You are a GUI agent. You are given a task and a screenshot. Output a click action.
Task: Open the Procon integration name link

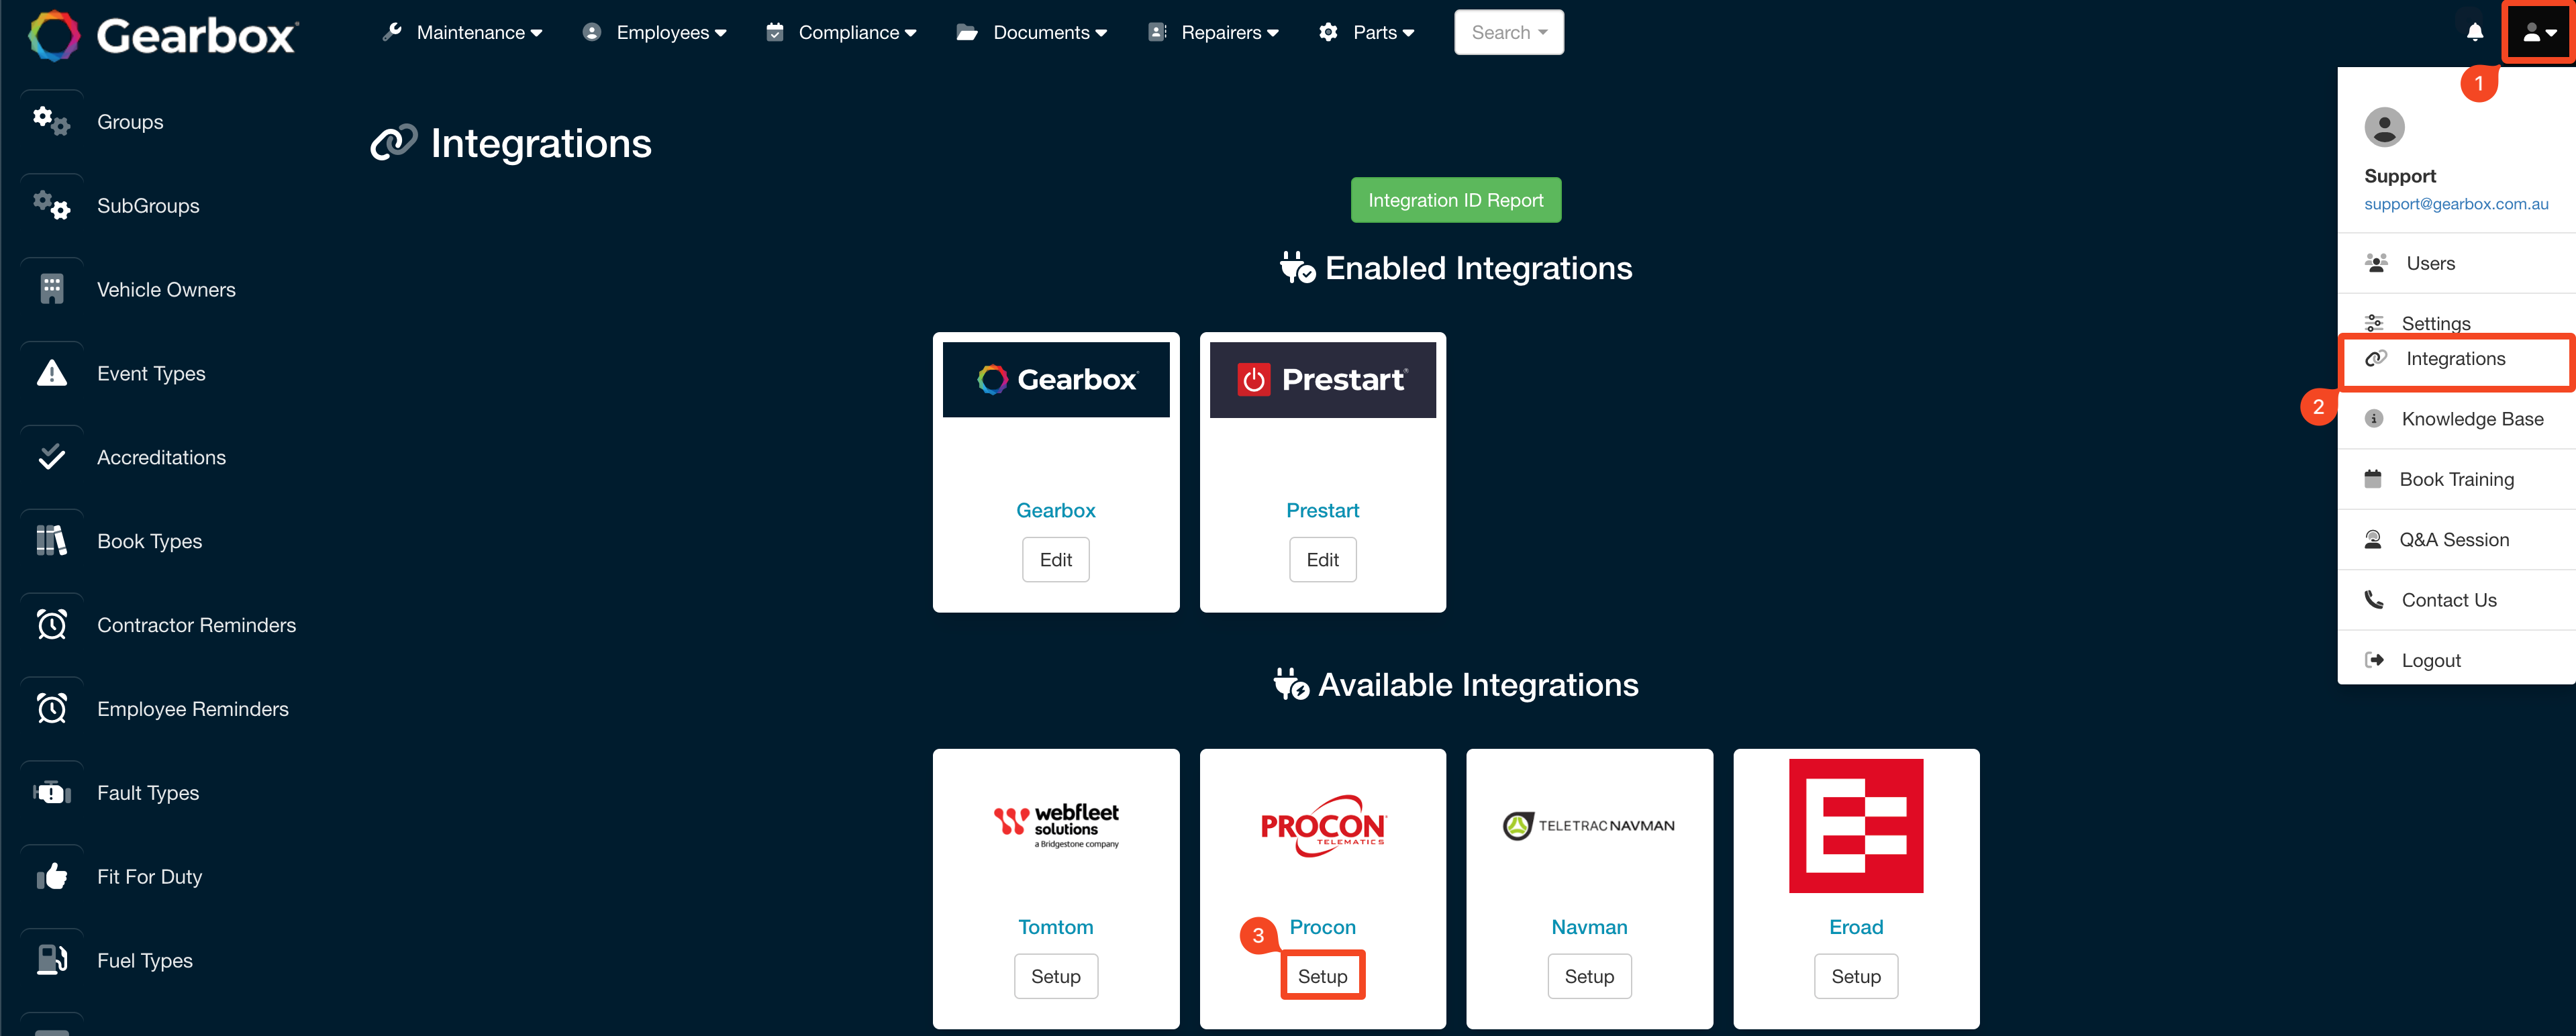[1323, 927]
